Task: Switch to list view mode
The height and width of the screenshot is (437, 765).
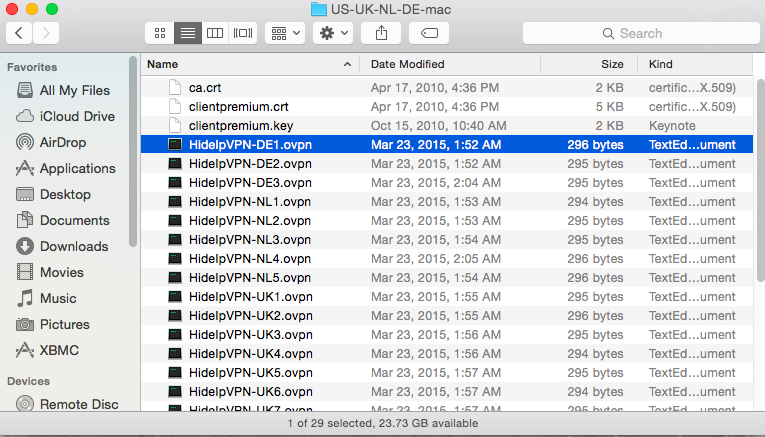Action: coord(186,33)
